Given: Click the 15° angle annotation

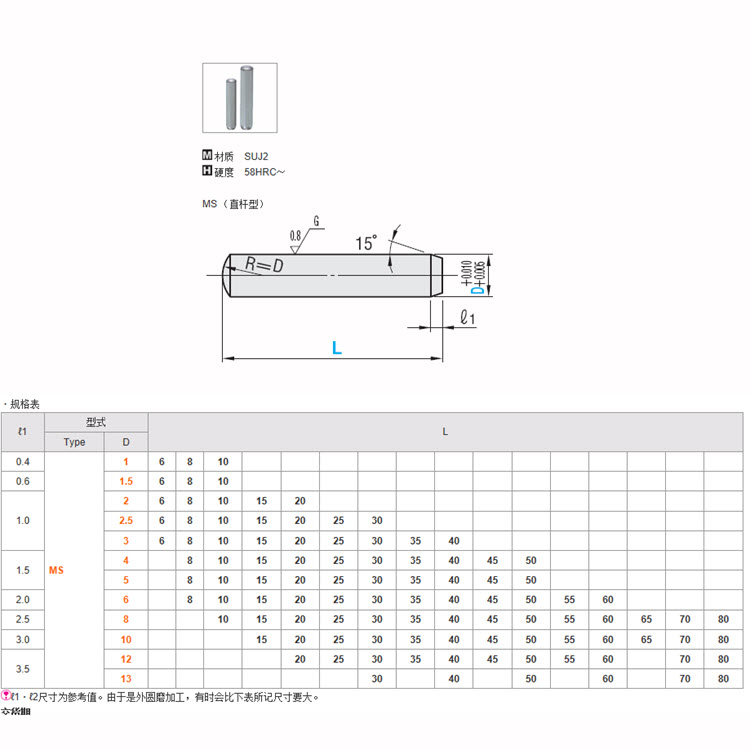Looking at the screenshot, I should coord(366,243).
